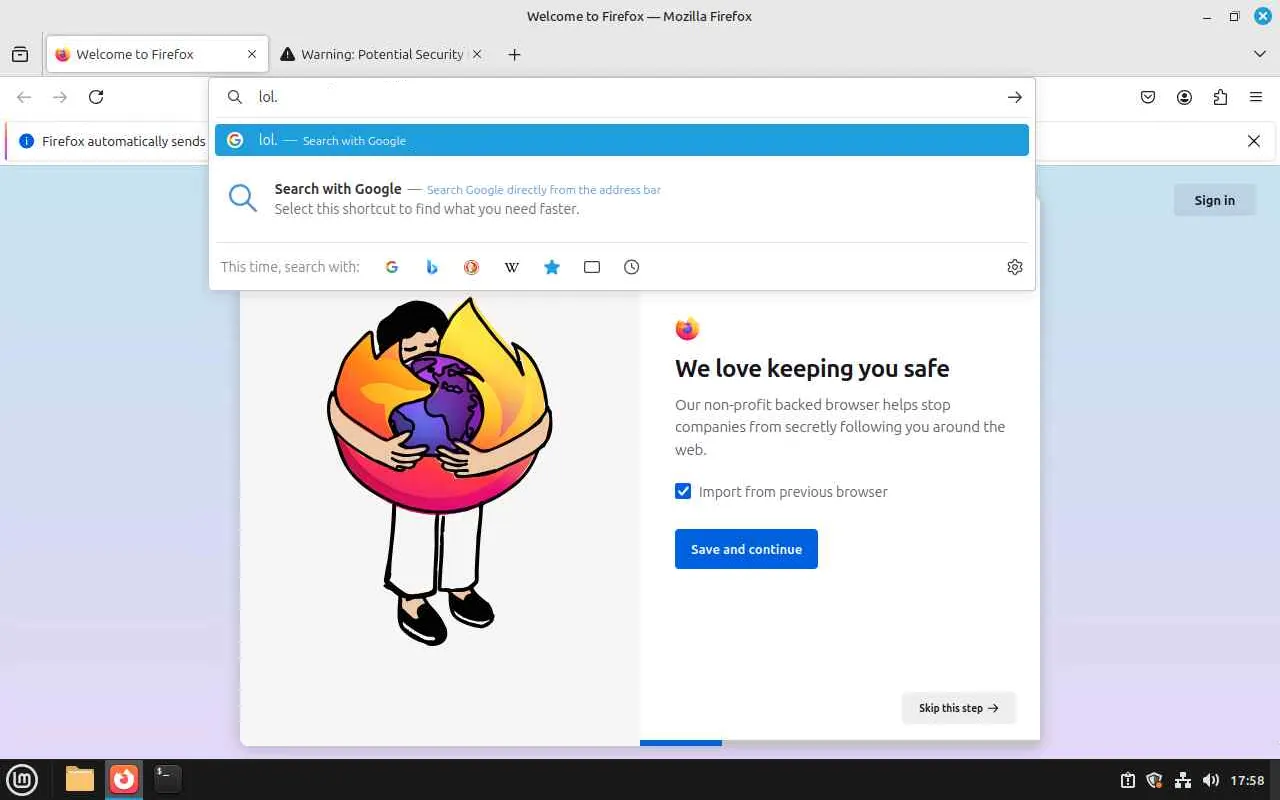
Task: Open the security shield tray icon
Action: (1154, 780)
